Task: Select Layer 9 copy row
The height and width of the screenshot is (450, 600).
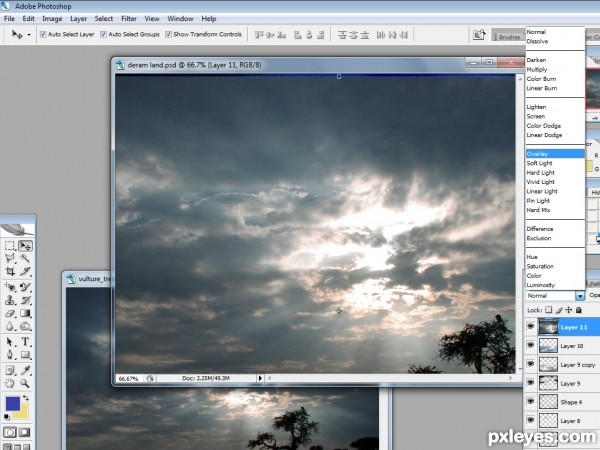Action: pos(562,365)
